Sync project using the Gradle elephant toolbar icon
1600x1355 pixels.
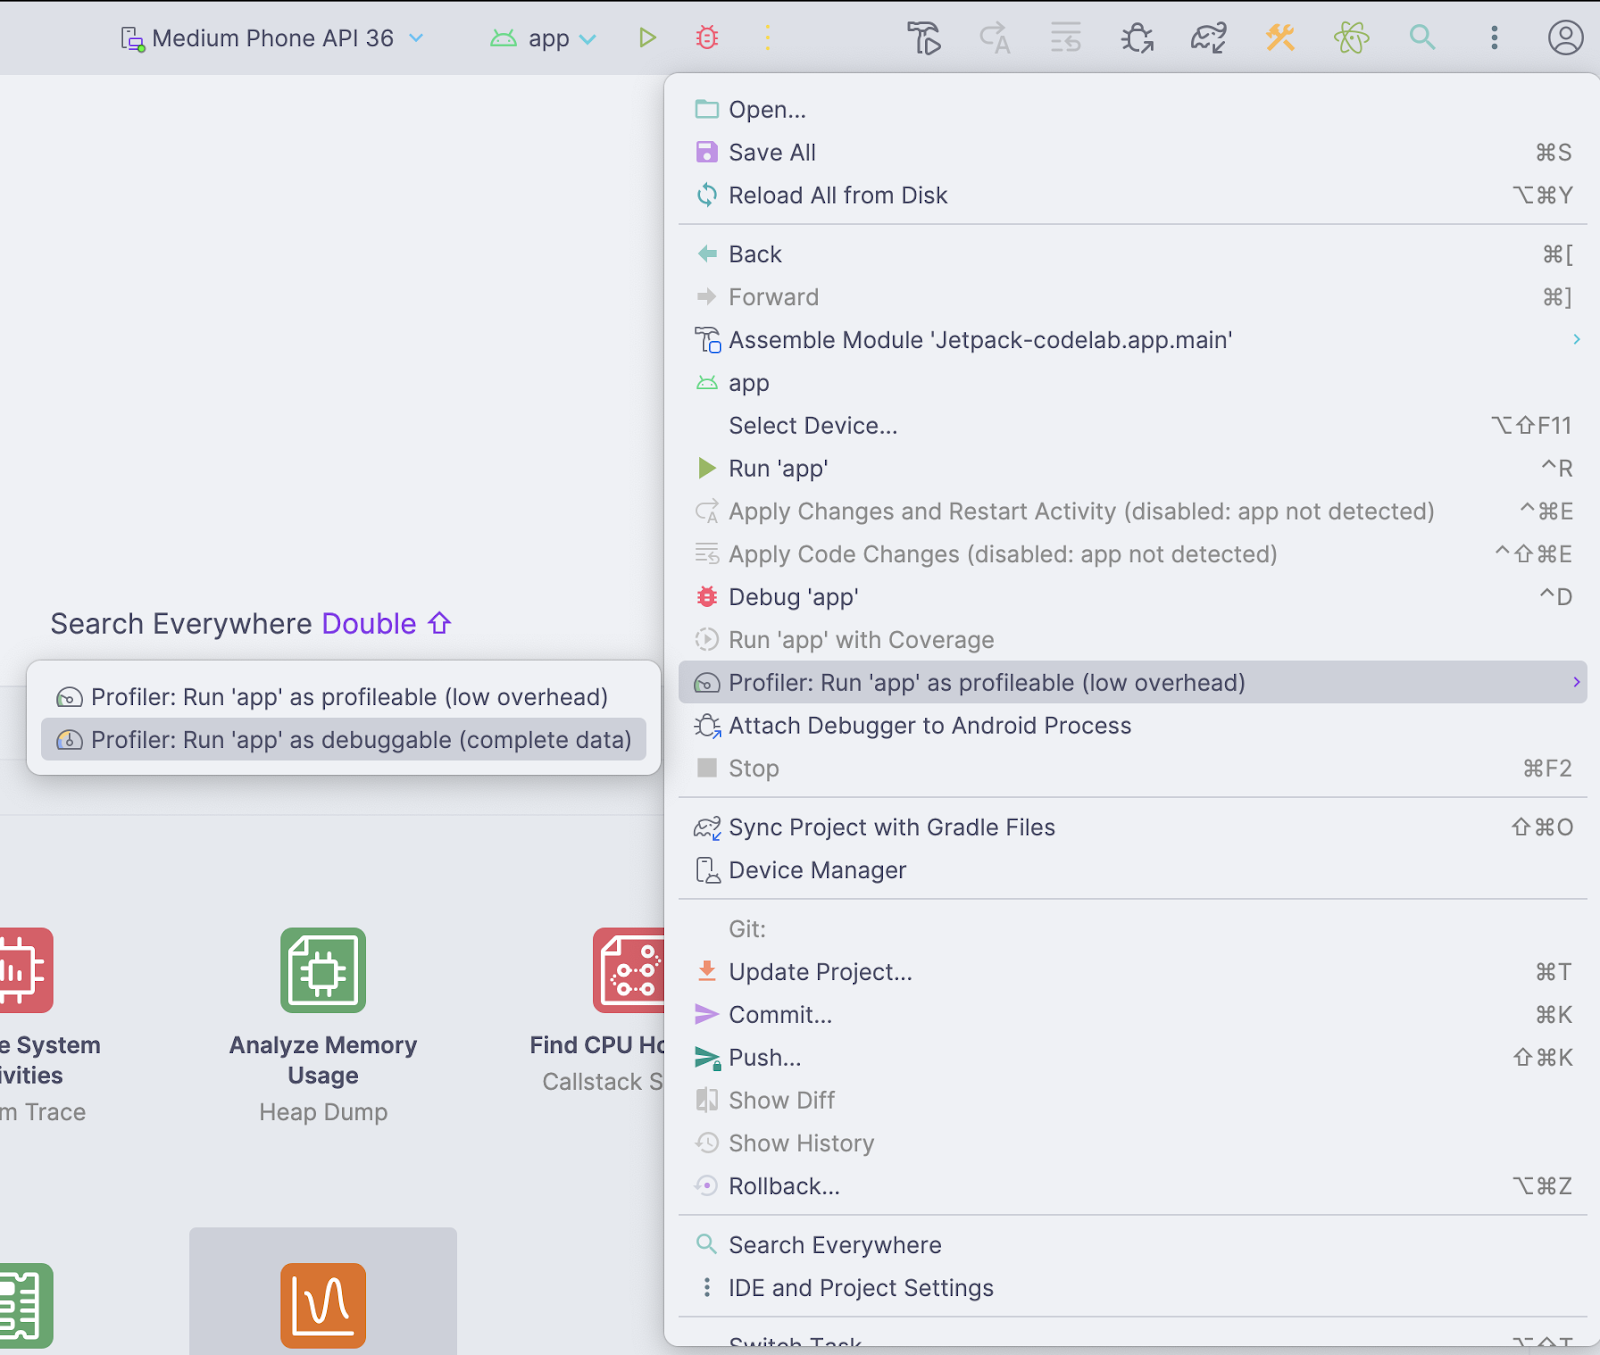[x=1208, y=37]
